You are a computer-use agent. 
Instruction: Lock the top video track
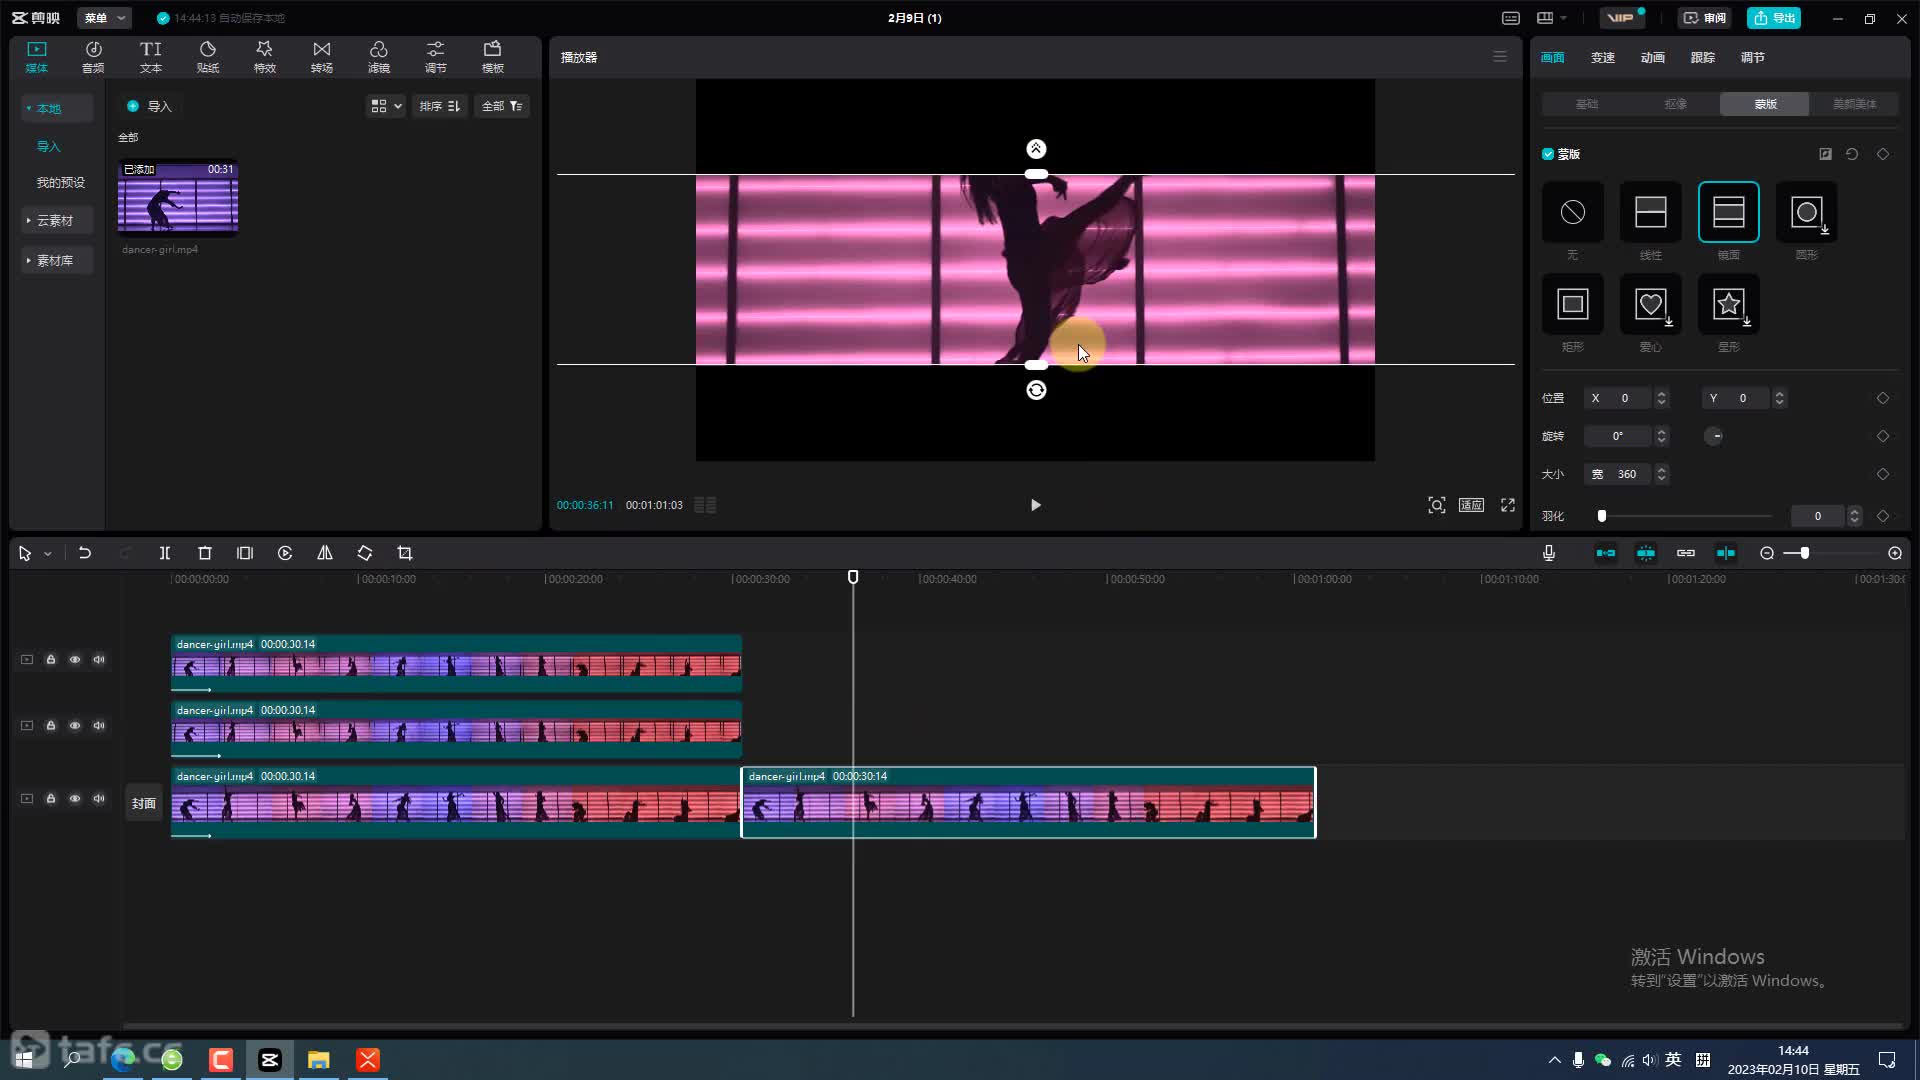(x=51, y=660)
